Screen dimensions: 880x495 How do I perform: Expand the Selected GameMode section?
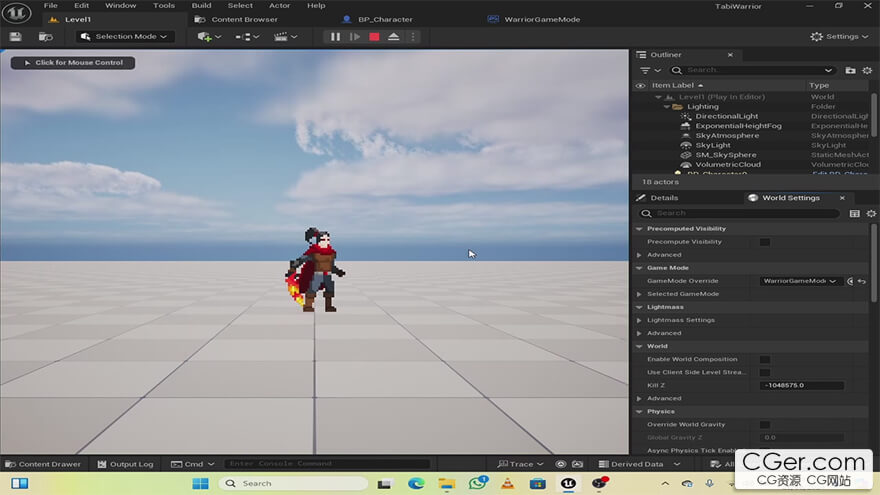coord(639,294)
